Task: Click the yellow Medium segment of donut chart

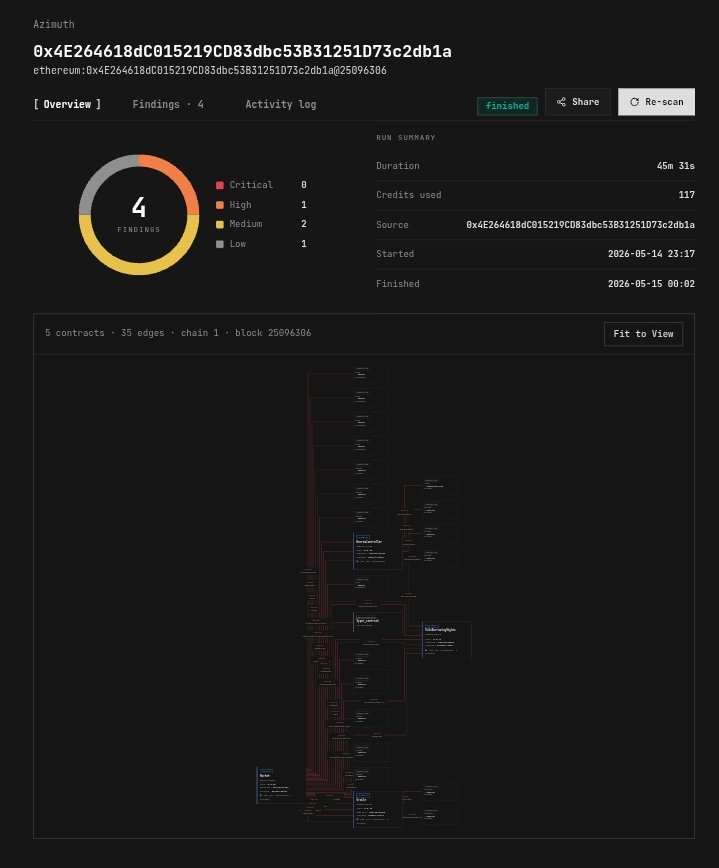Action: pyautogui.click(x=139, y=269)
